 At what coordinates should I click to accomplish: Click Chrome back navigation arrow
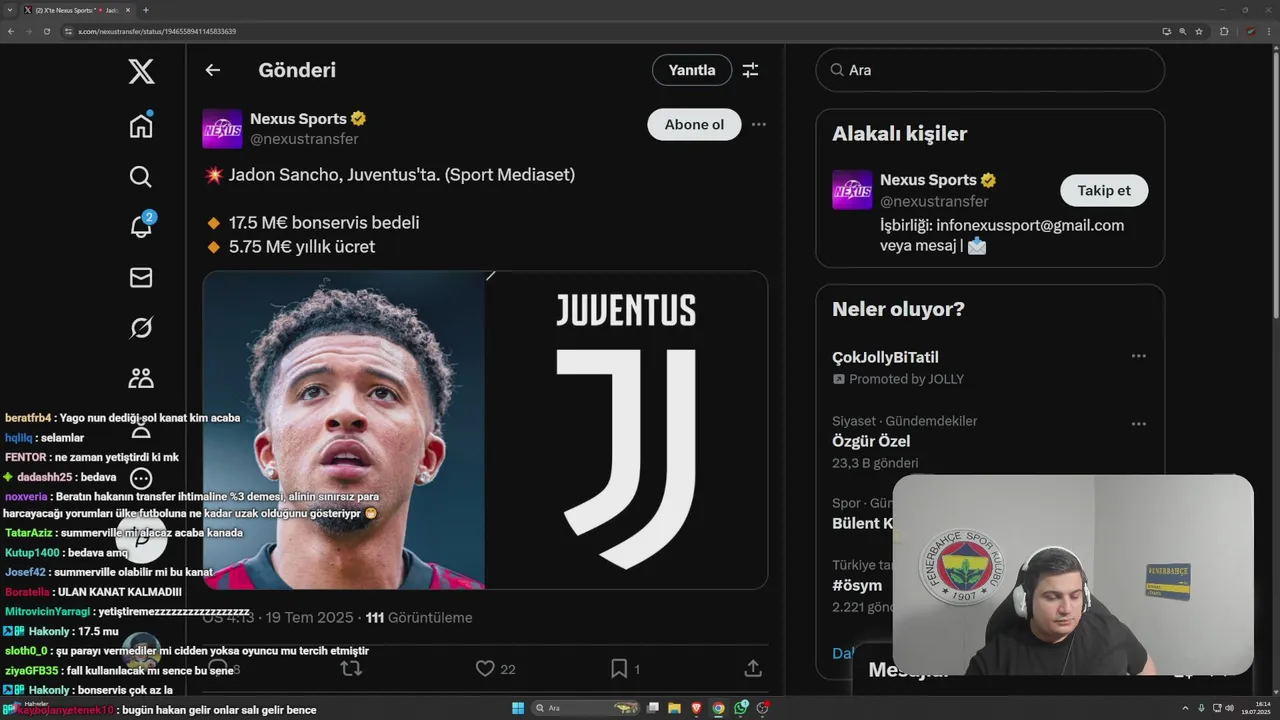click(x=11, y=31)
